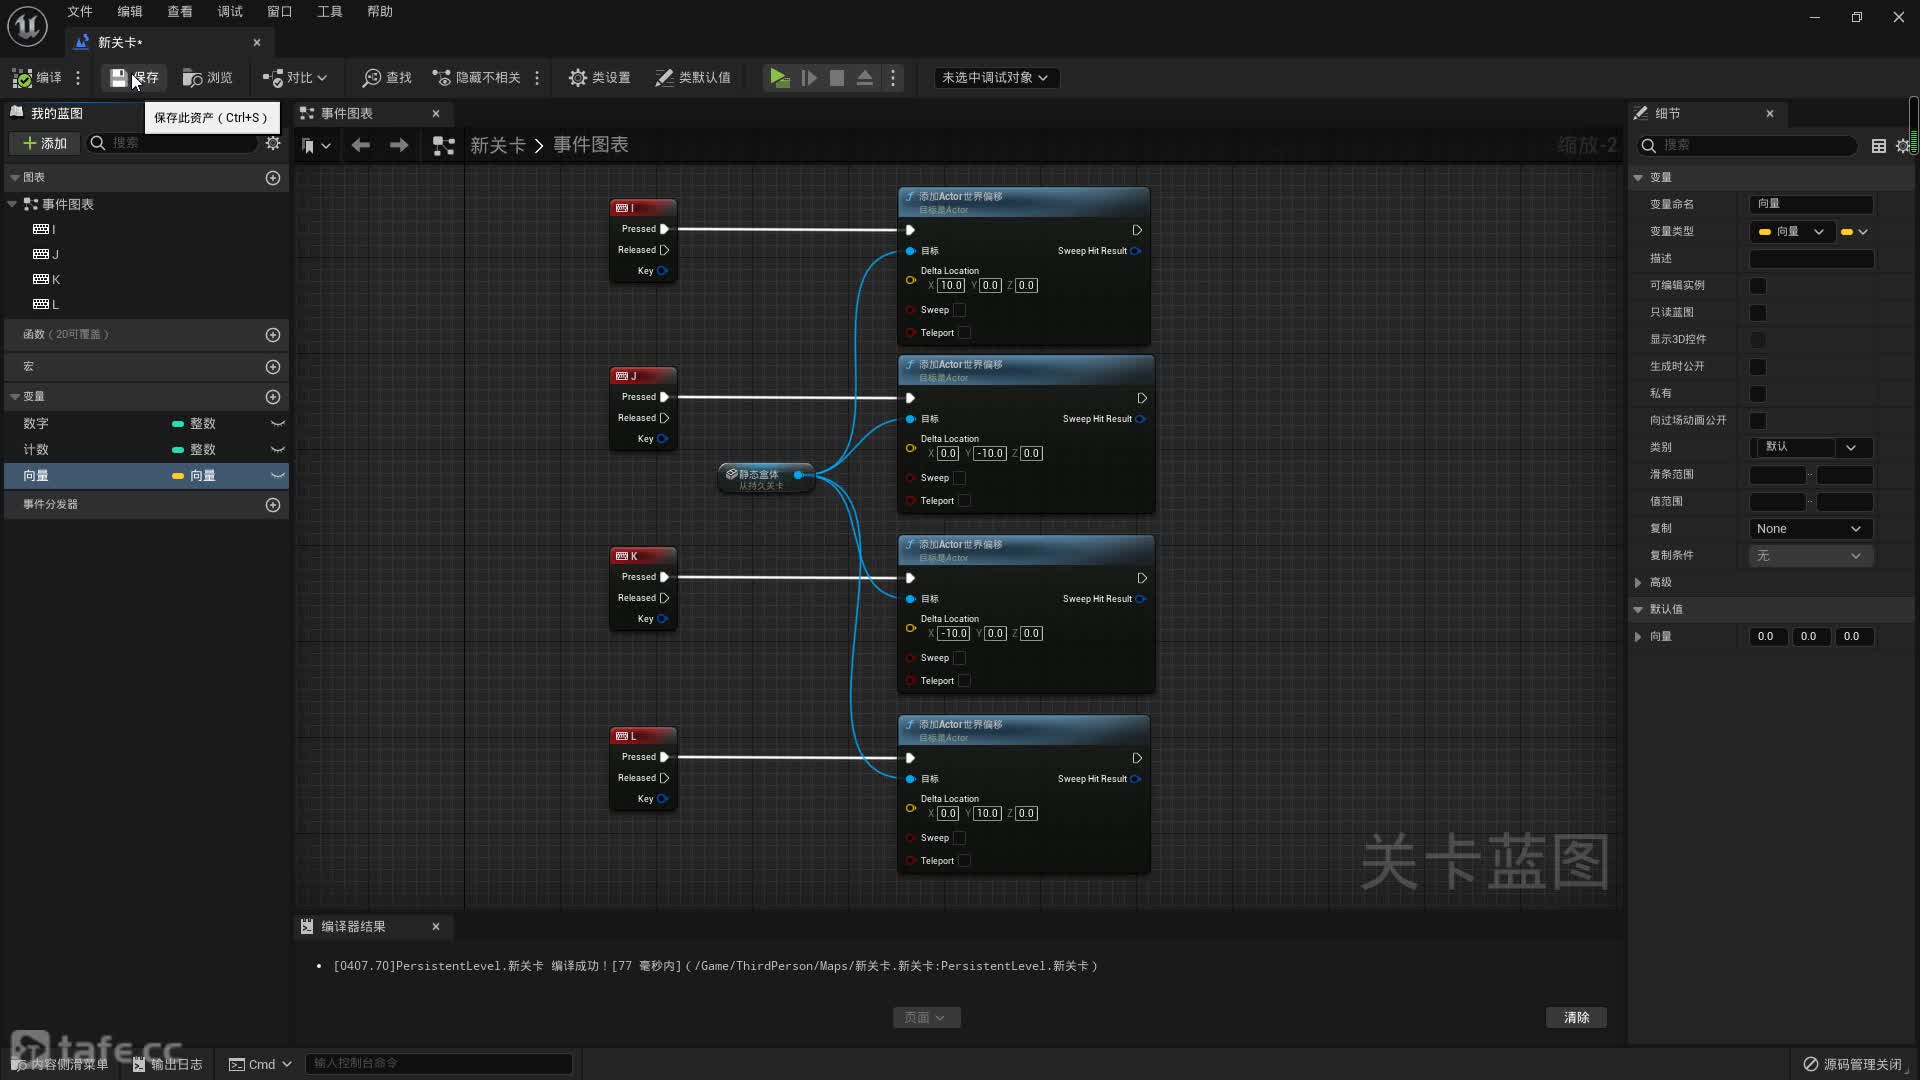This screenshot has width=1920, height=1080.
Task: Toggle Teleport checkbox on K key's offset node
Action: pos(965,681)
